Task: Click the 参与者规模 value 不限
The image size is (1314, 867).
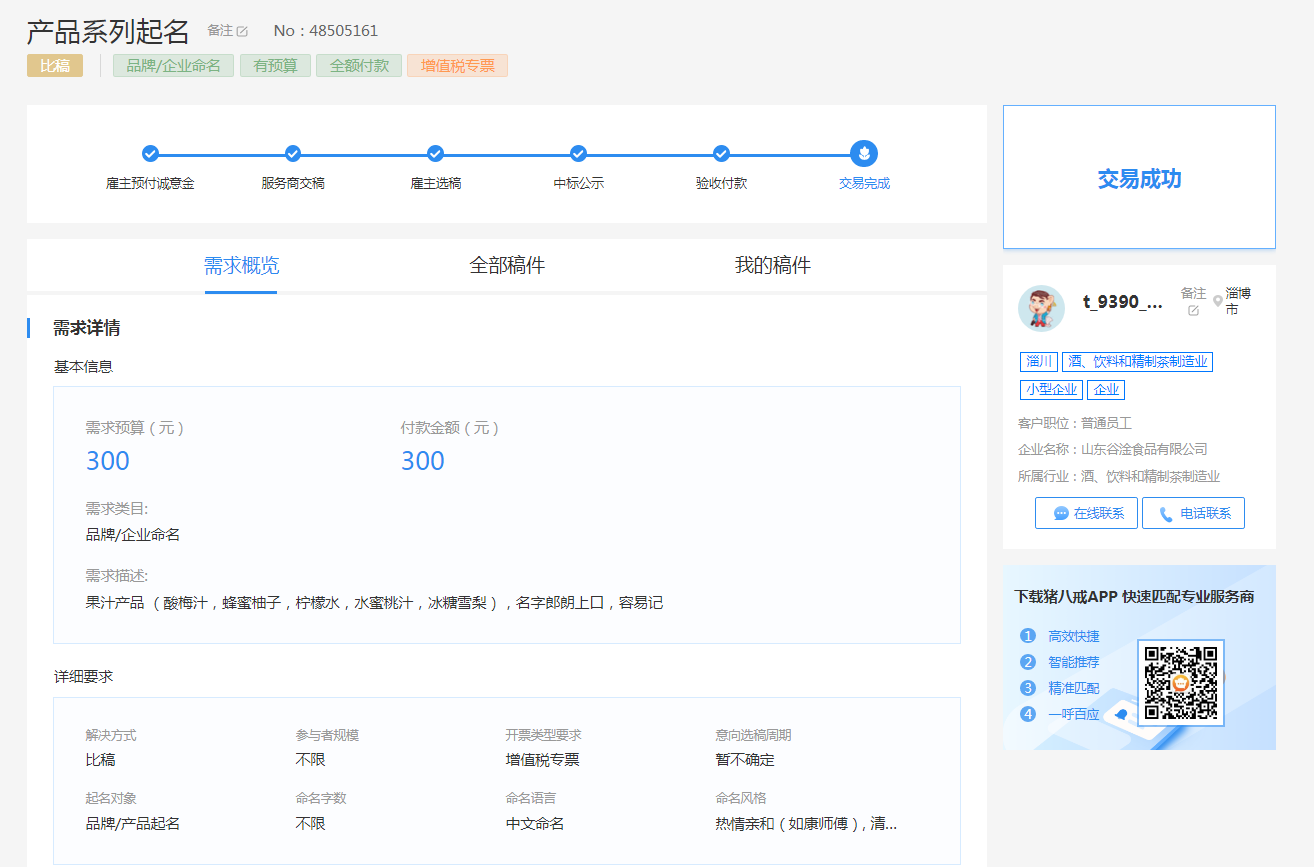Action: pyautogui.click(x=311, y=760)
